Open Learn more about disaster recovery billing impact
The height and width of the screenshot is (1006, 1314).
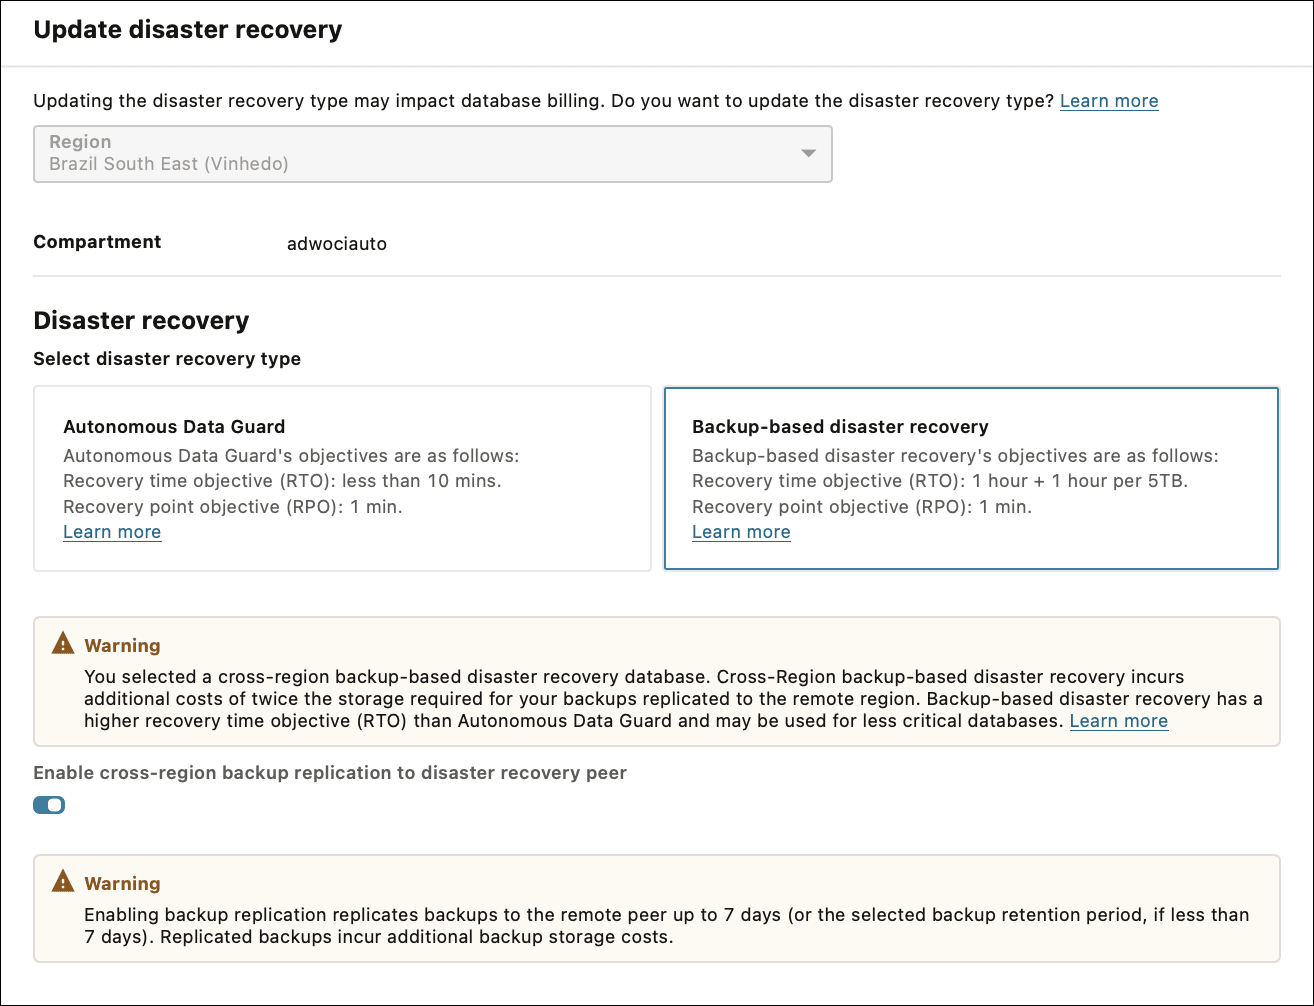point(1108,100)
